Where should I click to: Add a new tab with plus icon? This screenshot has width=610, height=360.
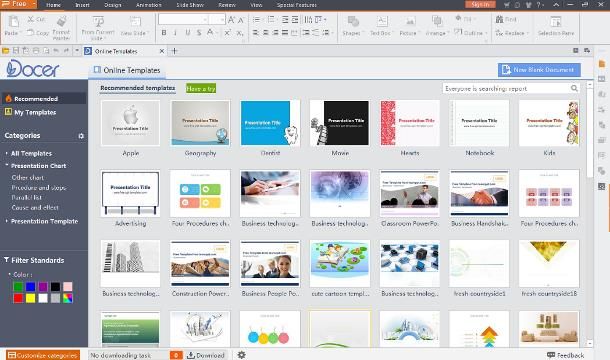[174, 51]
